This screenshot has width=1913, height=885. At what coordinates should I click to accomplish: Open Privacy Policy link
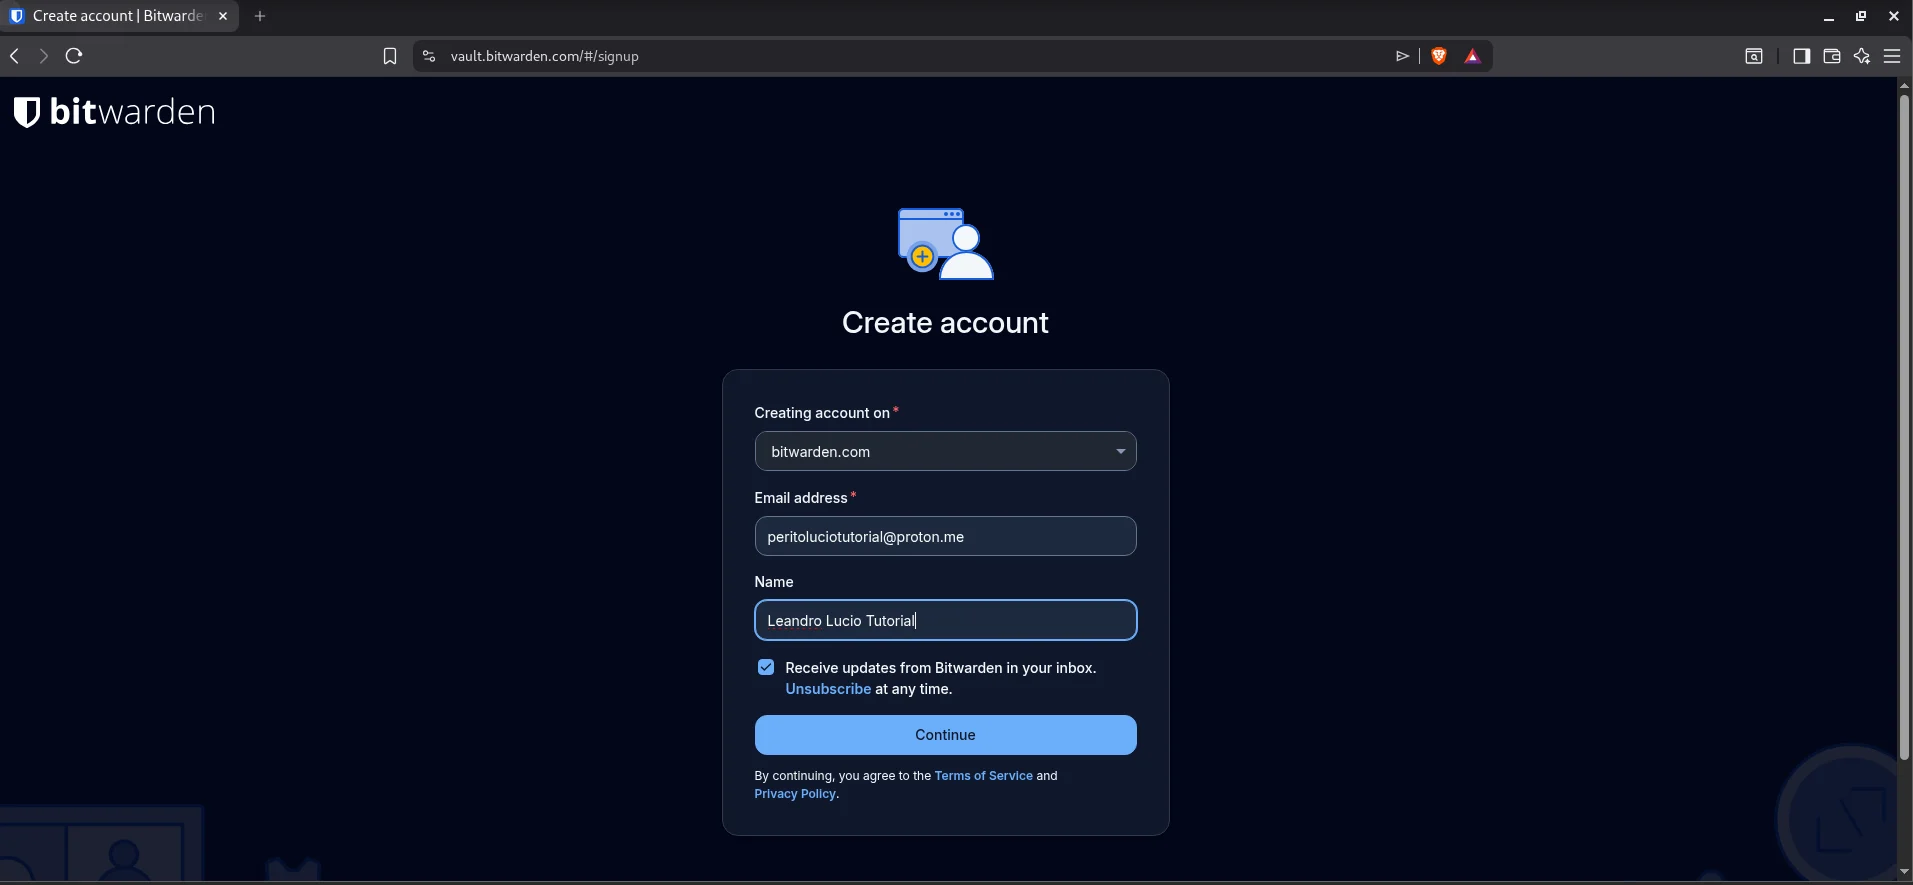[795, 794]
